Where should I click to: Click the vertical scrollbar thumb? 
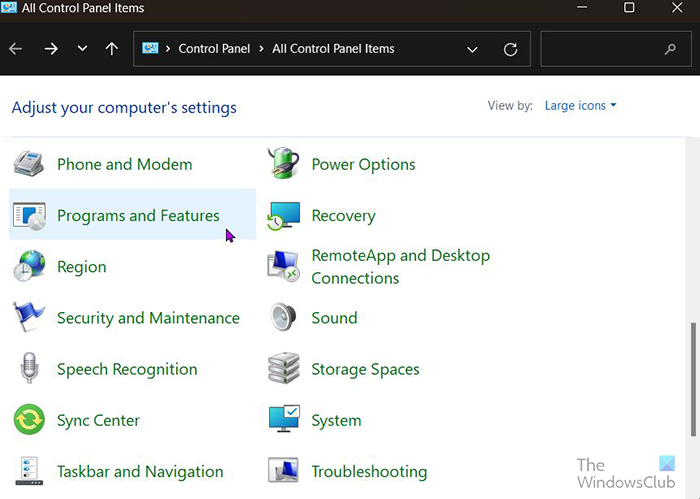click(x=692, y=380)
